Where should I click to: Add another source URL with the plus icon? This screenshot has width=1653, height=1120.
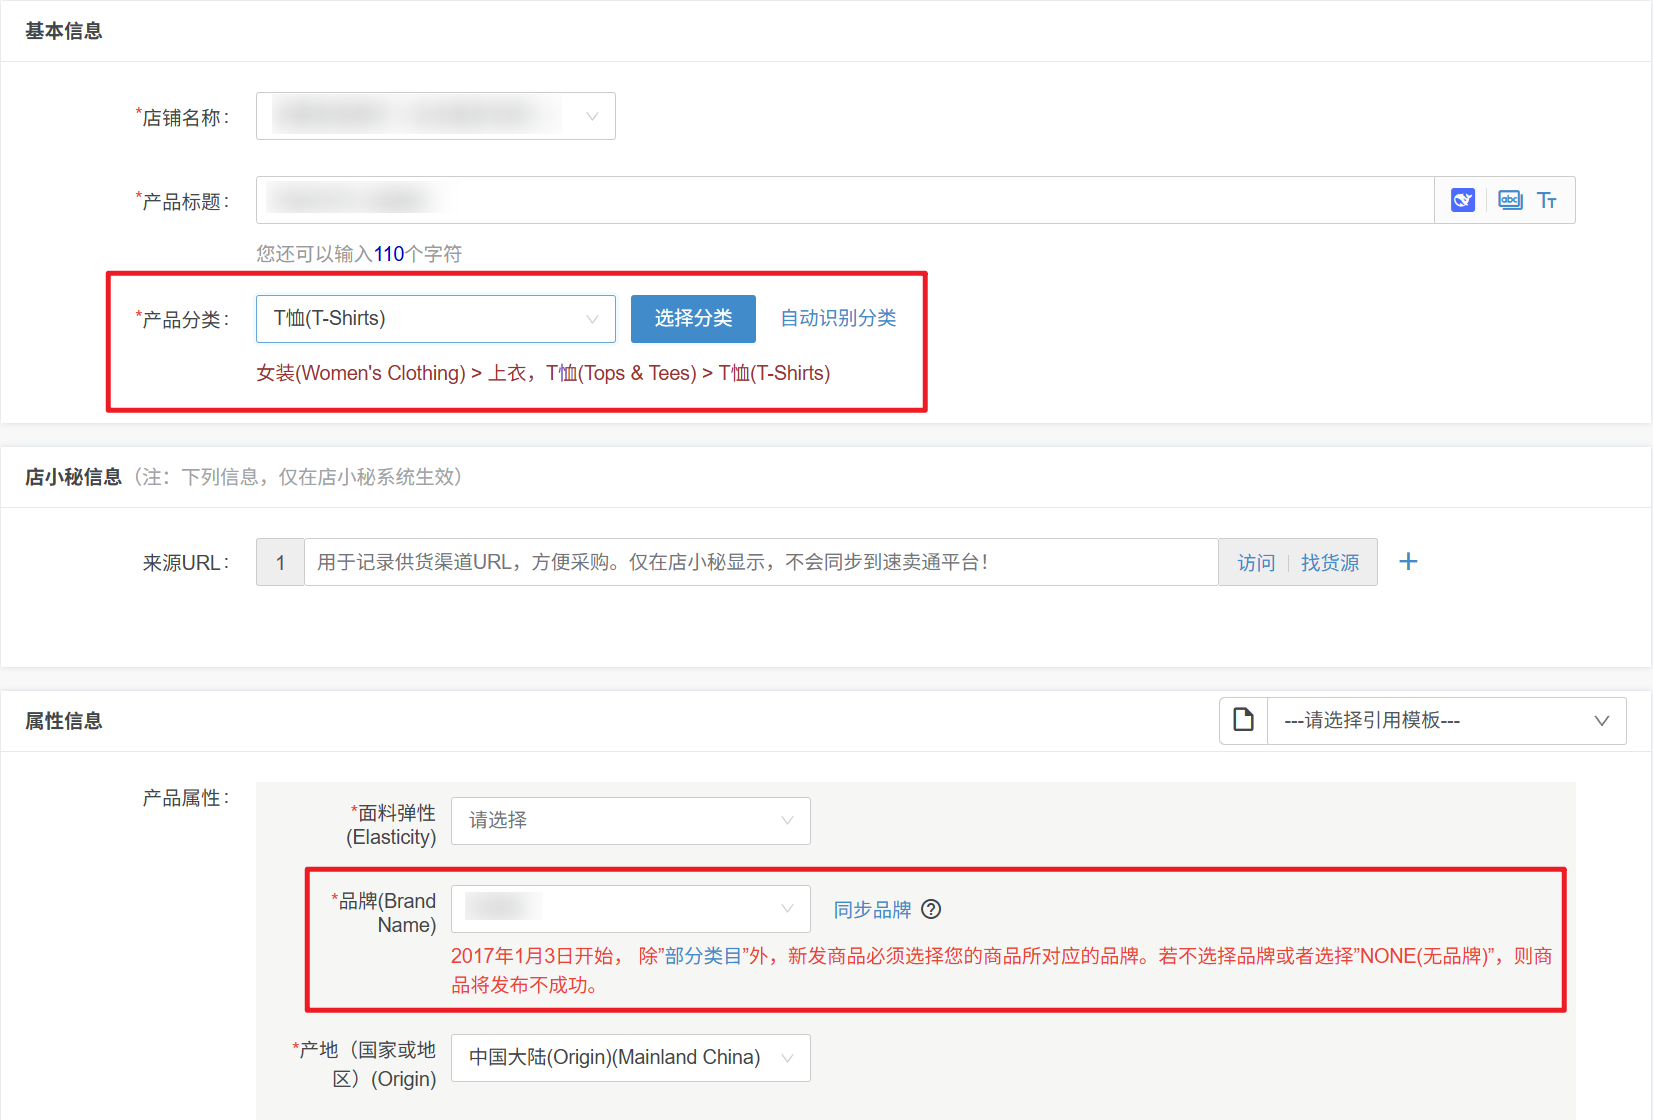[x=1408, y=562]
